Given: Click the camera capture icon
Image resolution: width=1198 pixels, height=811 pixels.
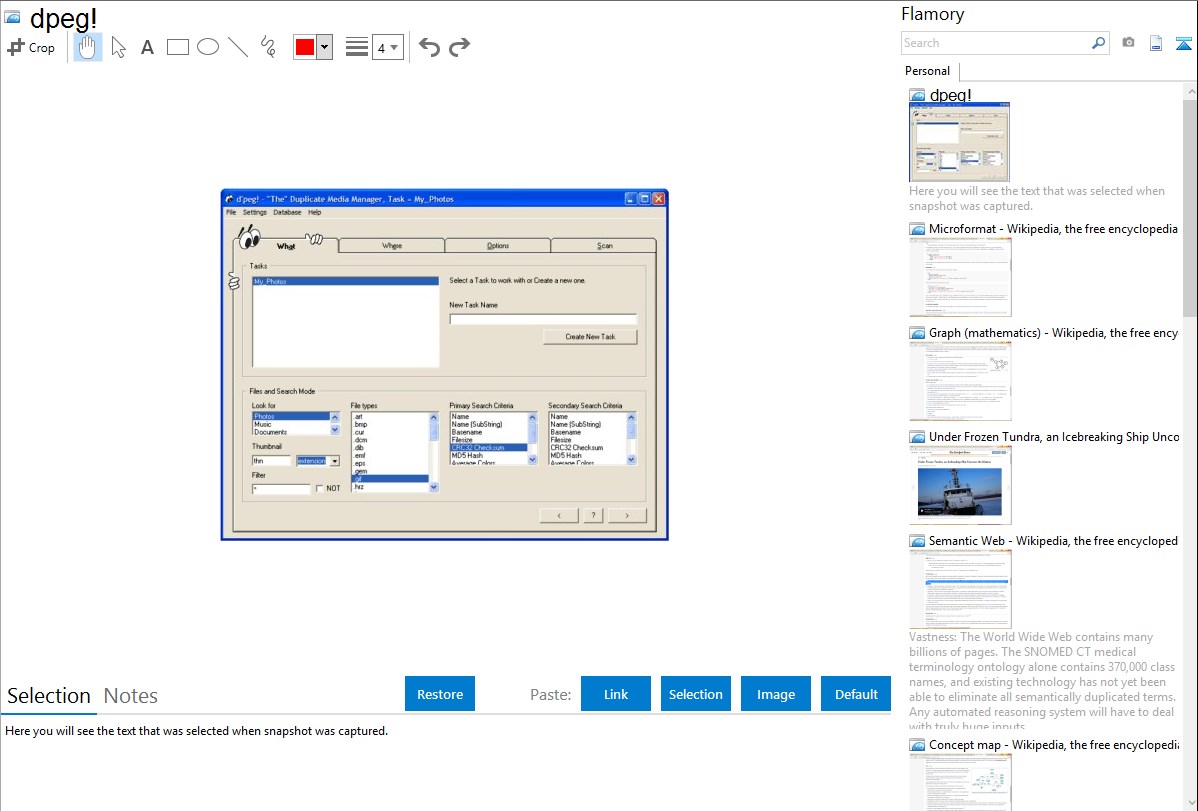Looking at the screenshot, I should [1128, 43].
